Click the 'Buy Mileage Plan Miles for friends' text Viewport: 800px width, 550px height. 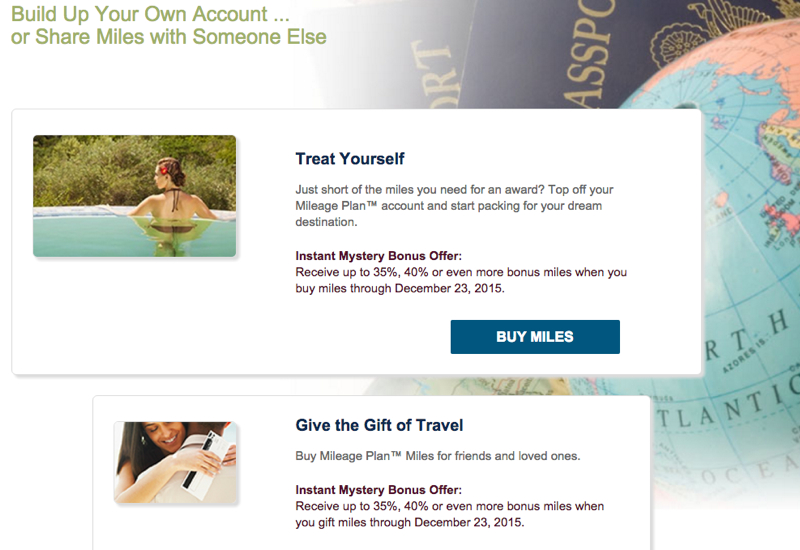pos(438,456)
